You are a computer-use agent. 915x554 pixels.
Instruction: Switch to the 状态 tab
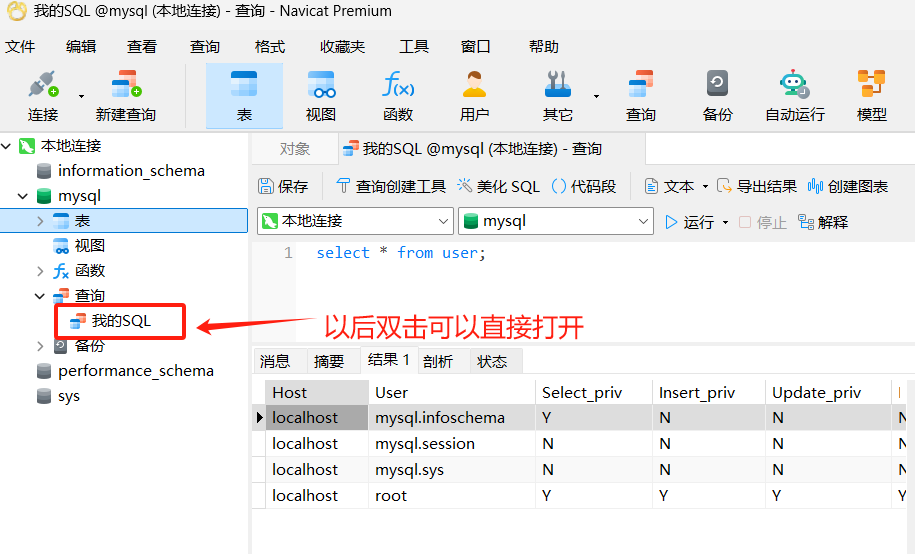tap(492, 361)
